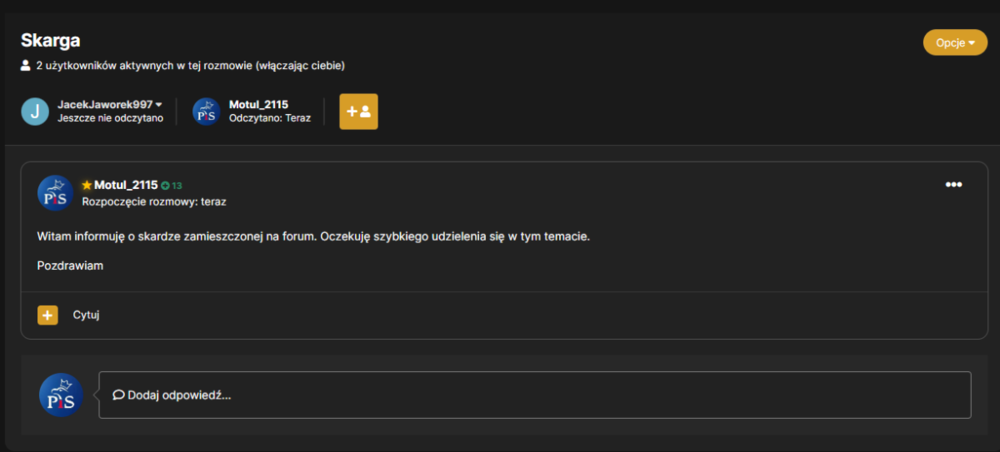Open Motul_2115 avatar in participants list

coord(207,112)
